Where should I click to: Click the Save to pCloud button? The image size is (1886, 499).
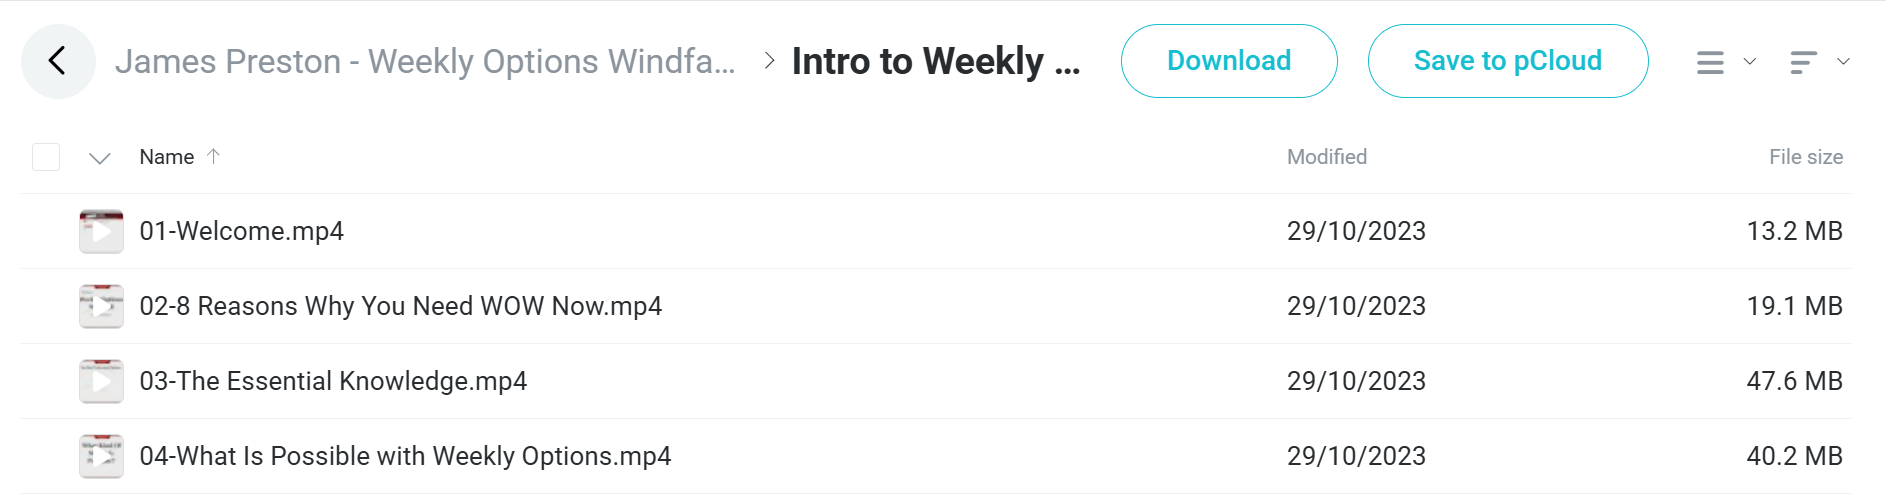click(x=1508, y=61)
